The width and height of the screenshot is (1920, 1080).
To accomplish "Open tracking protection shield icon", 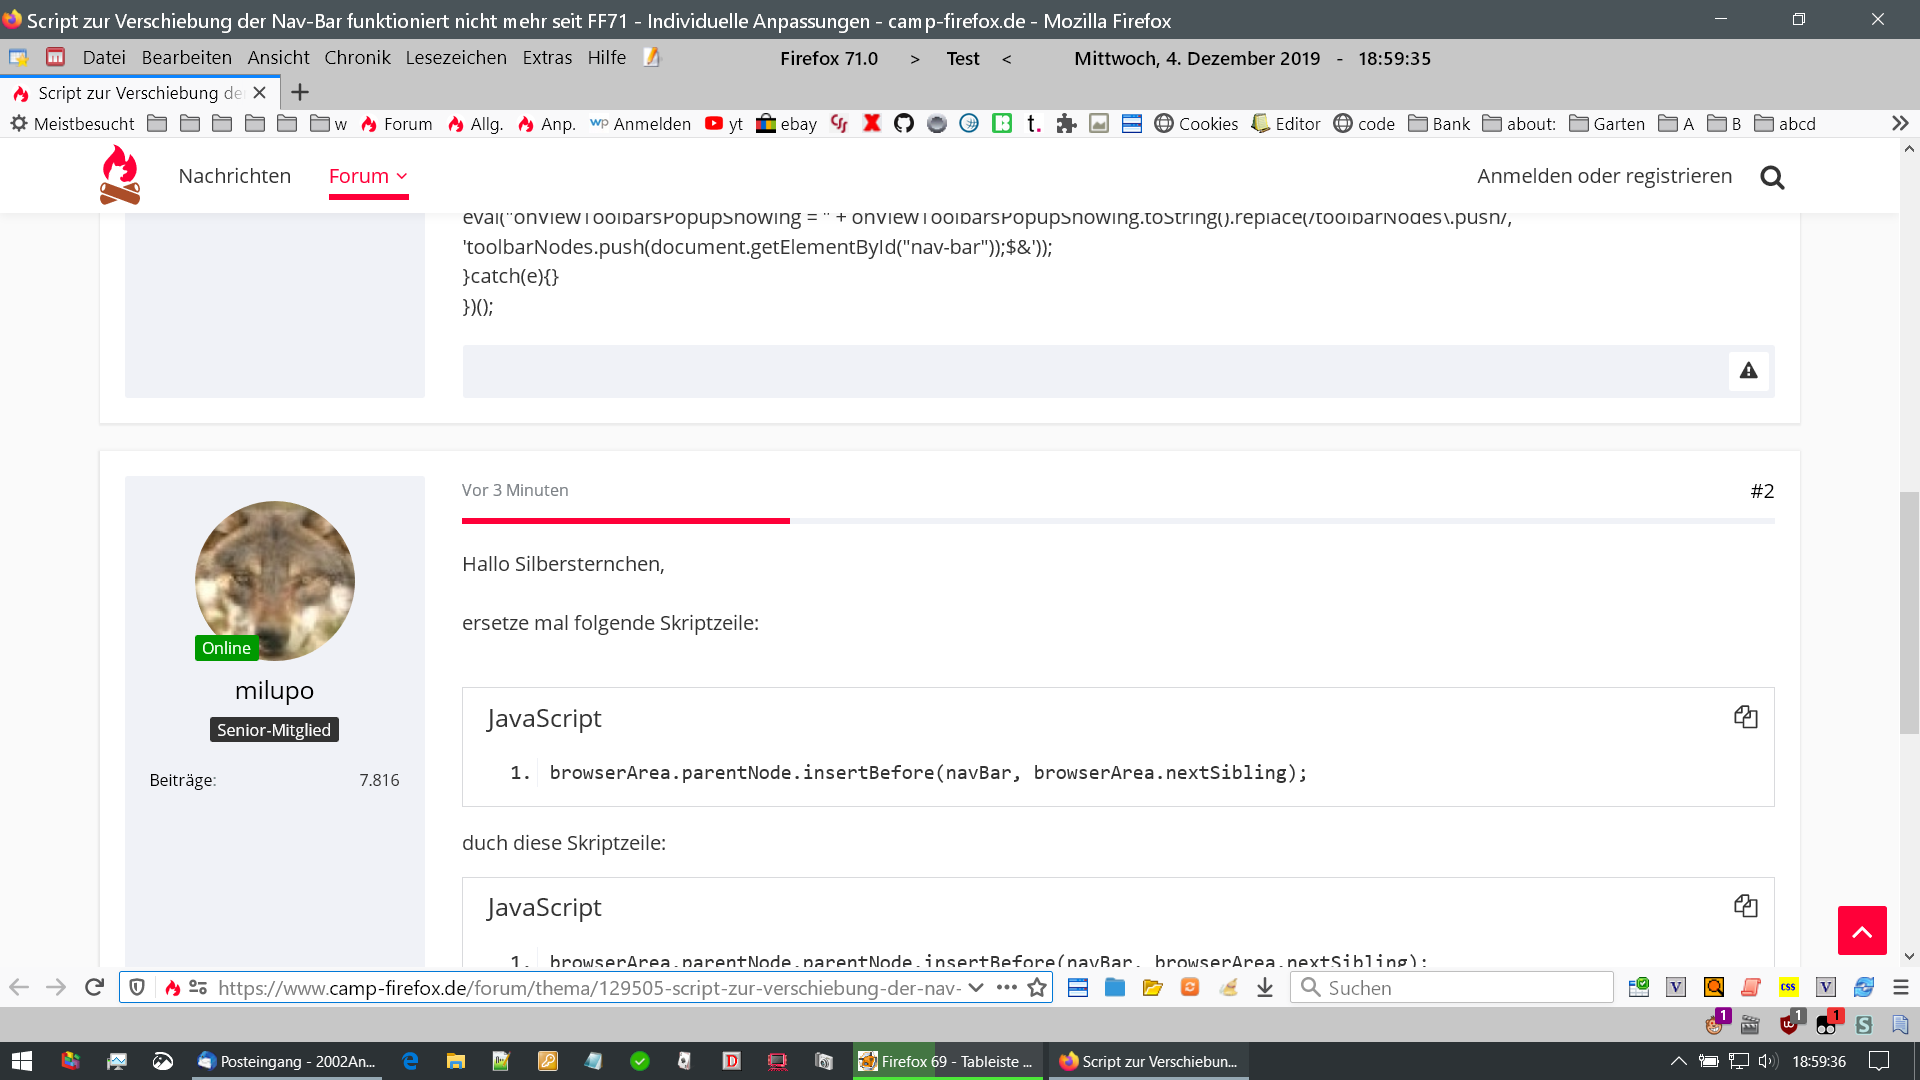I will [137, 988].
